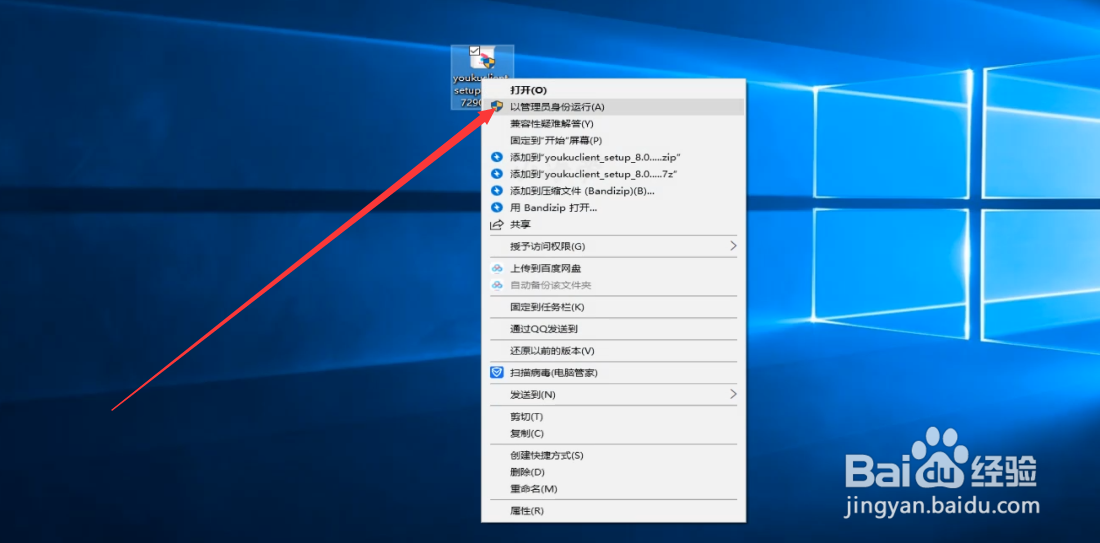The image size is (1100, 543).
Task: Open with 用 Bandizip 打开...
Action: 612,208
